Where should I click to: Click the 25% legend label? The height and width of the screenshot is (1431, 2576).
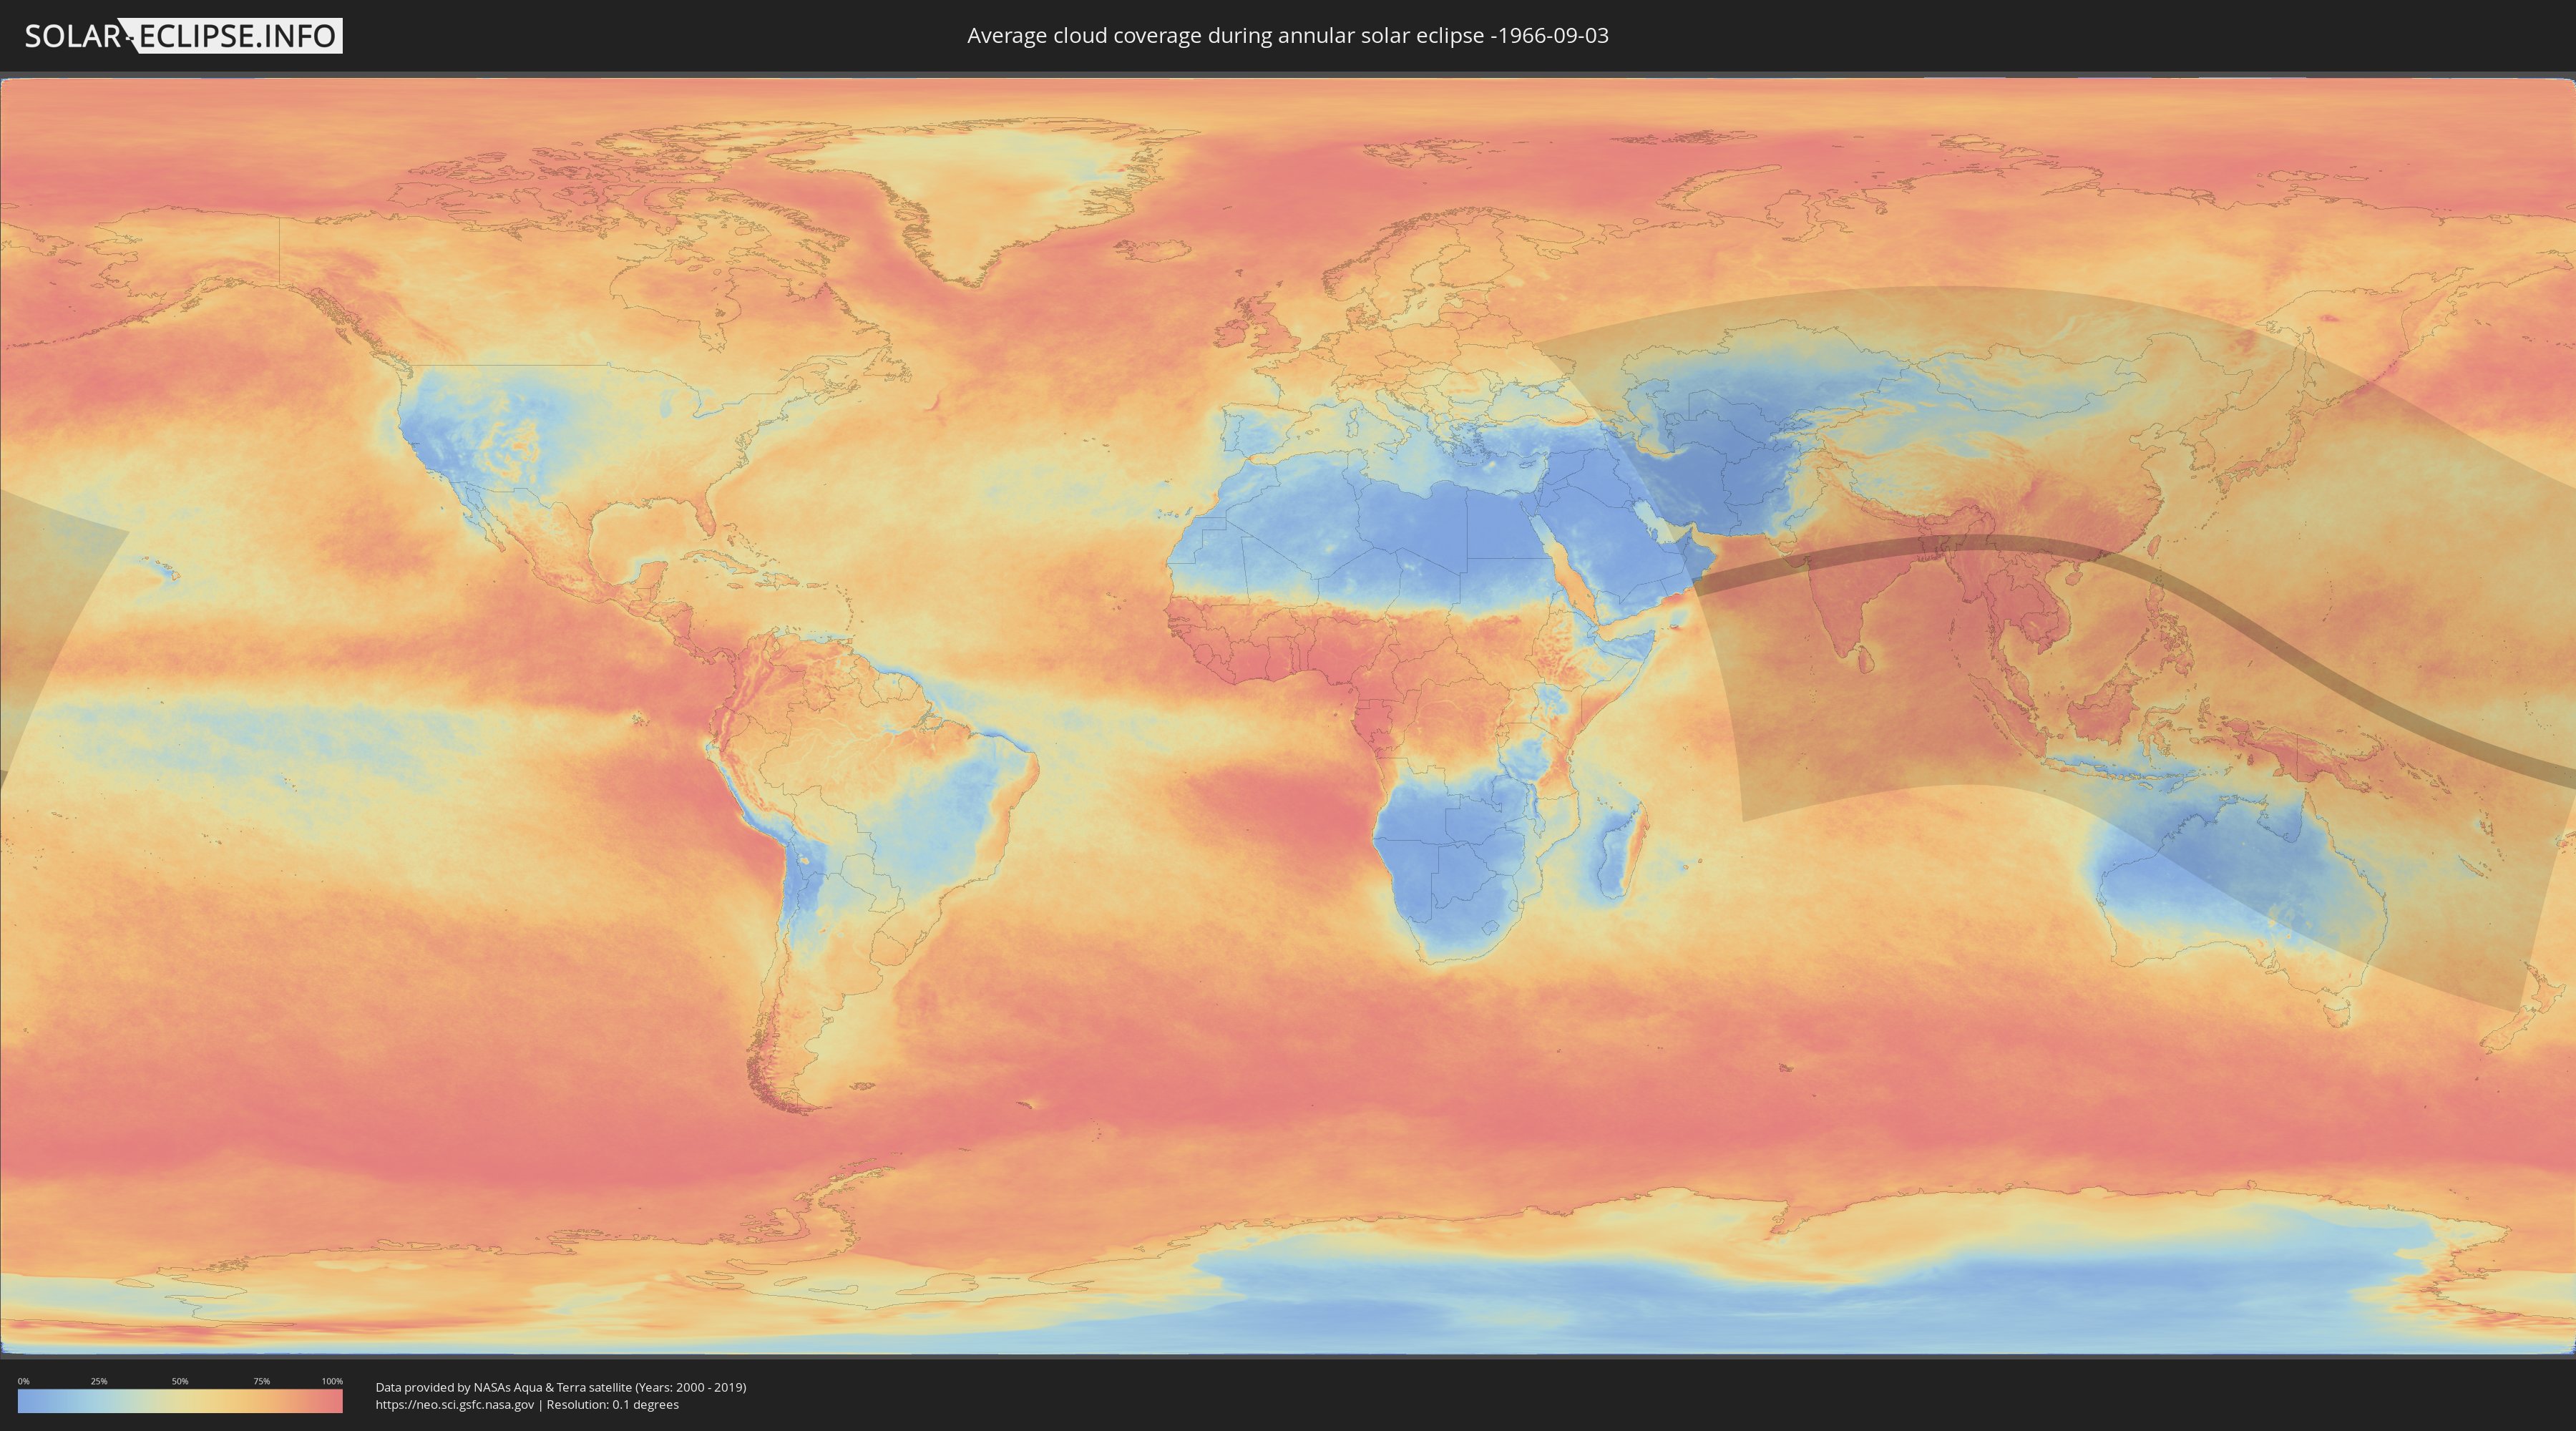point(99,1381)
